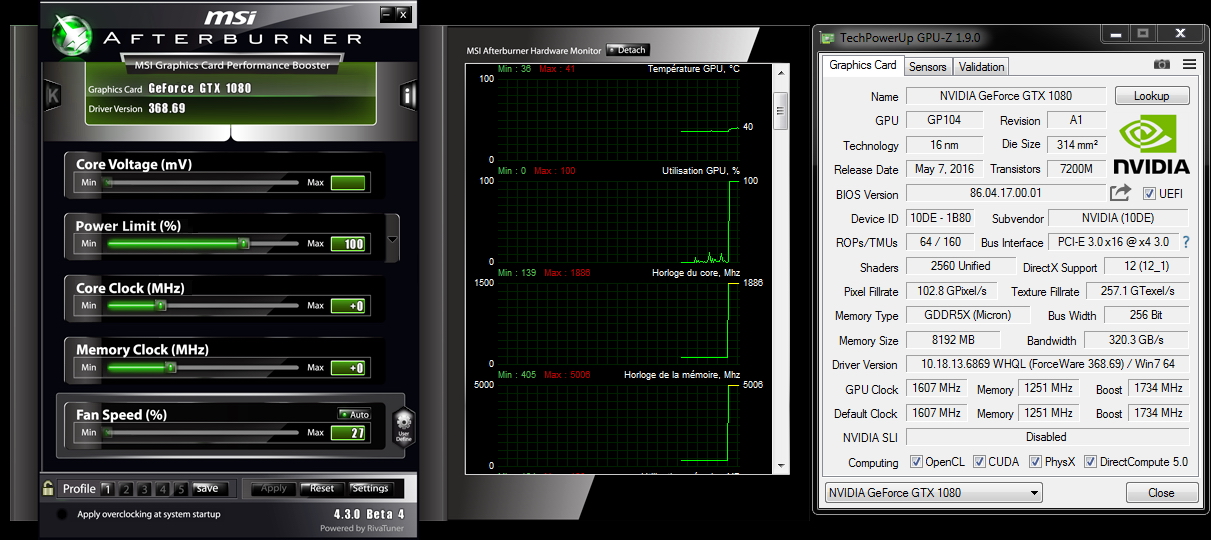Image resolution: width=1211 pixels, height=540 pixels.
Task: Open the GPU selection dropdown in GPU-Z
Action: [933, 492]
